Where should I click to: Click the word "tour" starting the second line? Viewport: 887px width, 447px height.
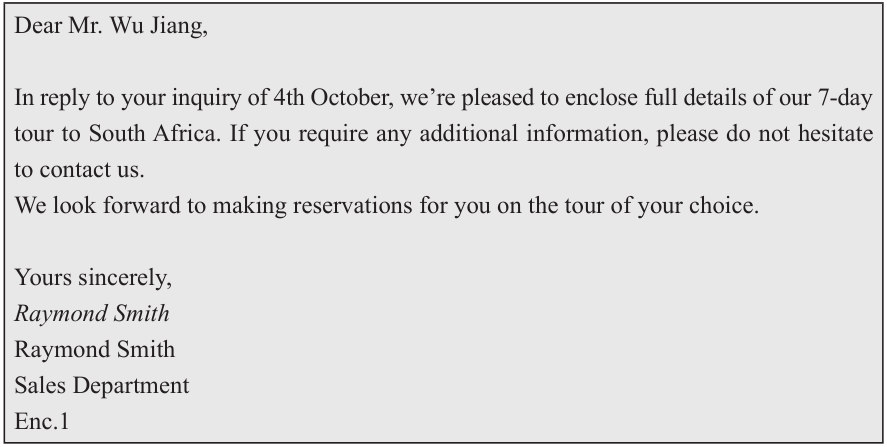pos(32,135)
